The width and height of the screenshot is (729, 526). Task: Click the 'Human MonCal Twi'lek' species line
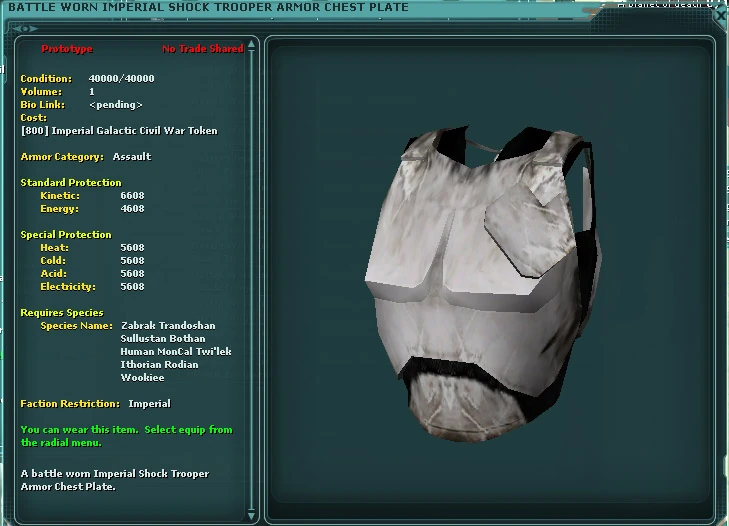point(176,352)
